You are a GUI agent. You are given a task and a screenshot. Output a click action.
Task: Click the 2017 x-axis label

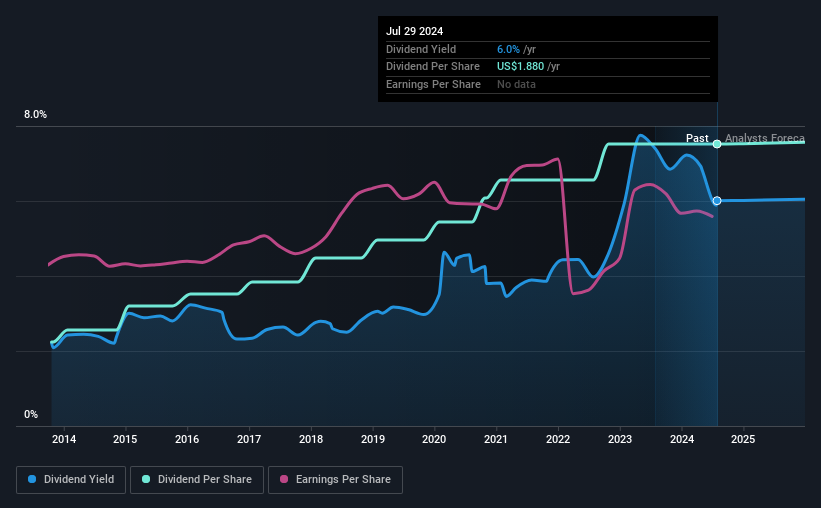coord(249,439)
